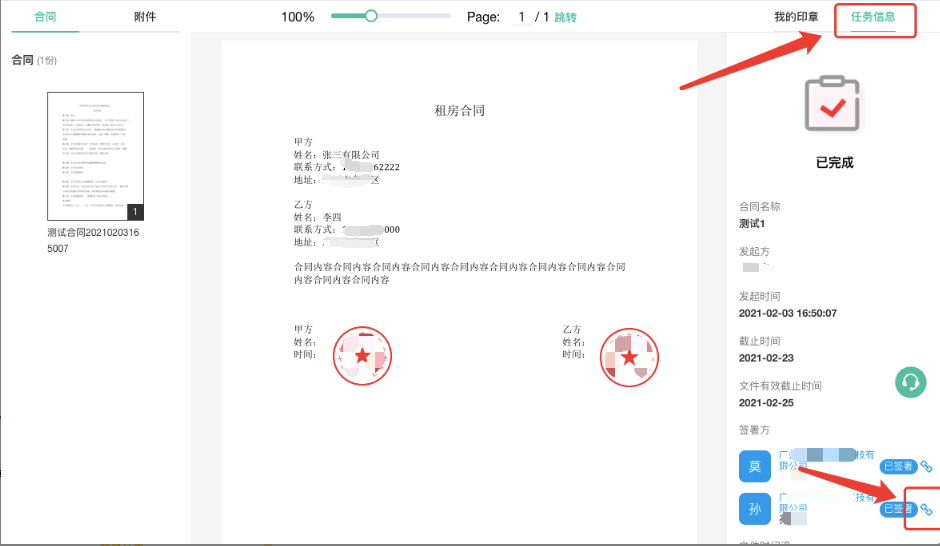Click the 跳转 page jump link

[565, 17]
